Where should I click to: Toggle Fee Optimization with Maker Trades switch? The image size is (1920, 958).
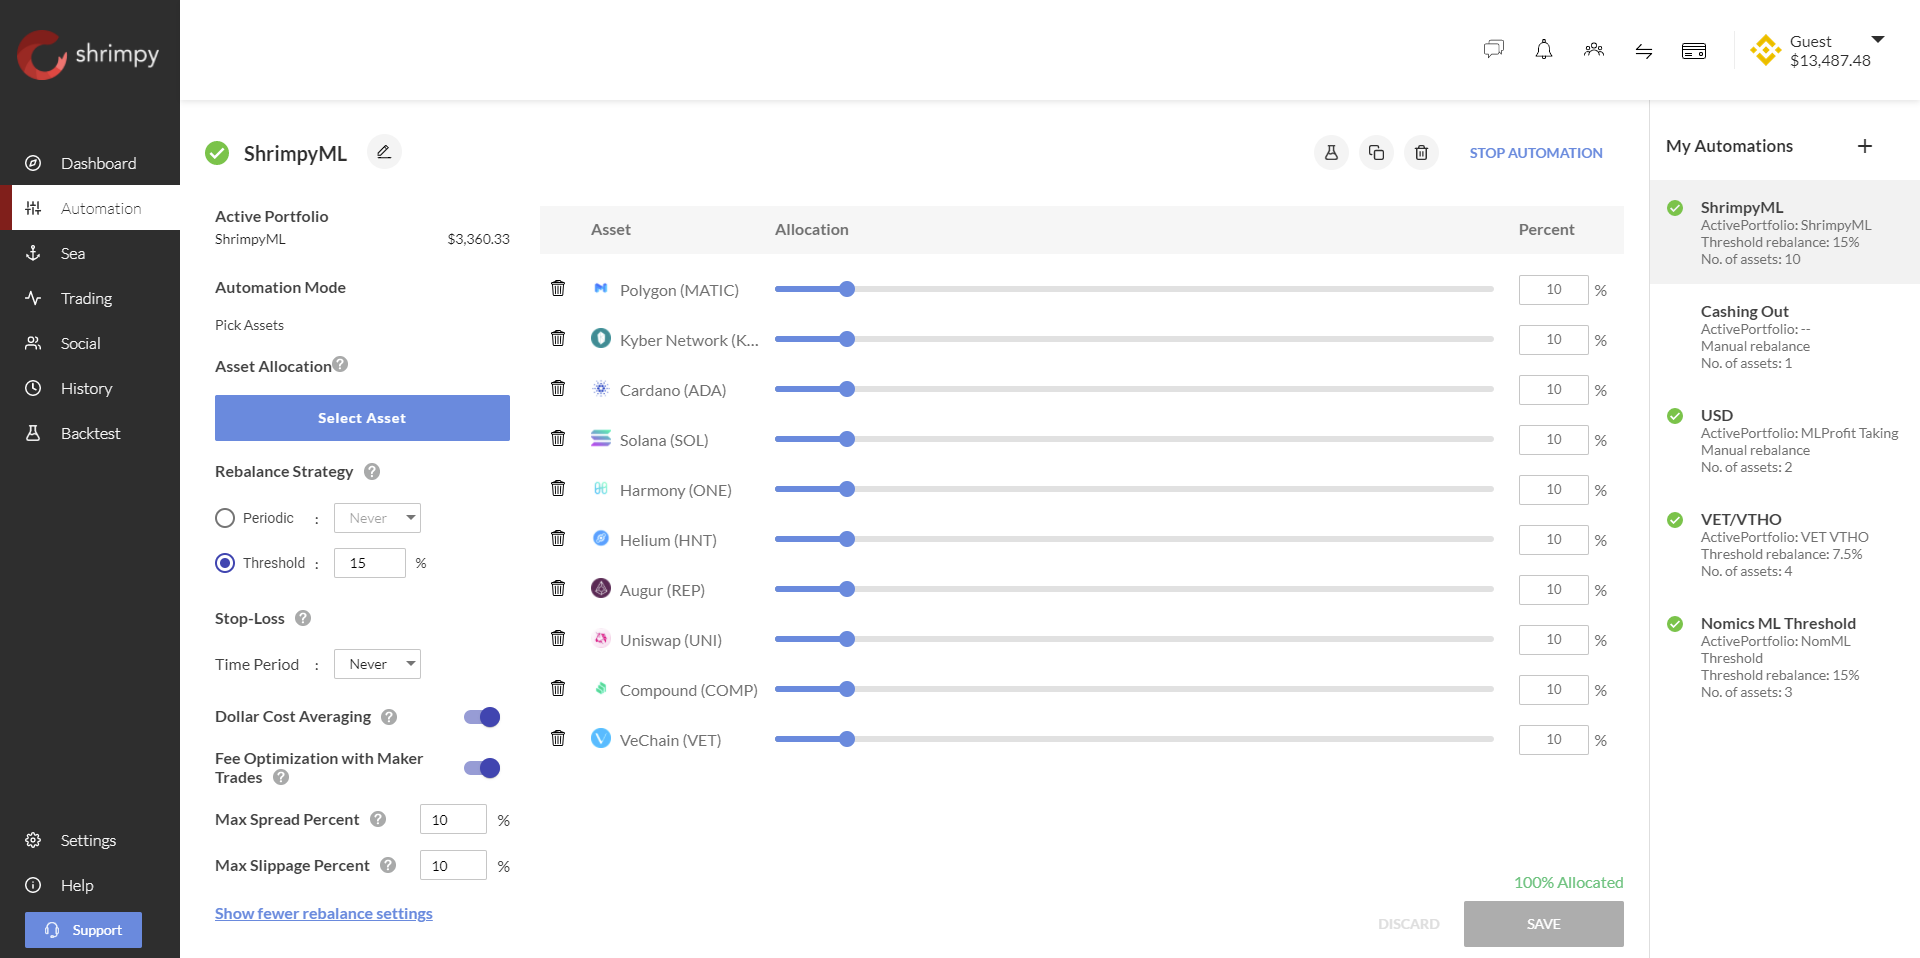482,768
